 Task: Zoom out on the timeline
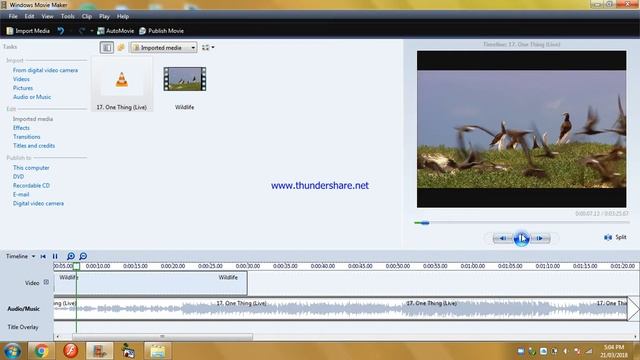pos(83,256)
